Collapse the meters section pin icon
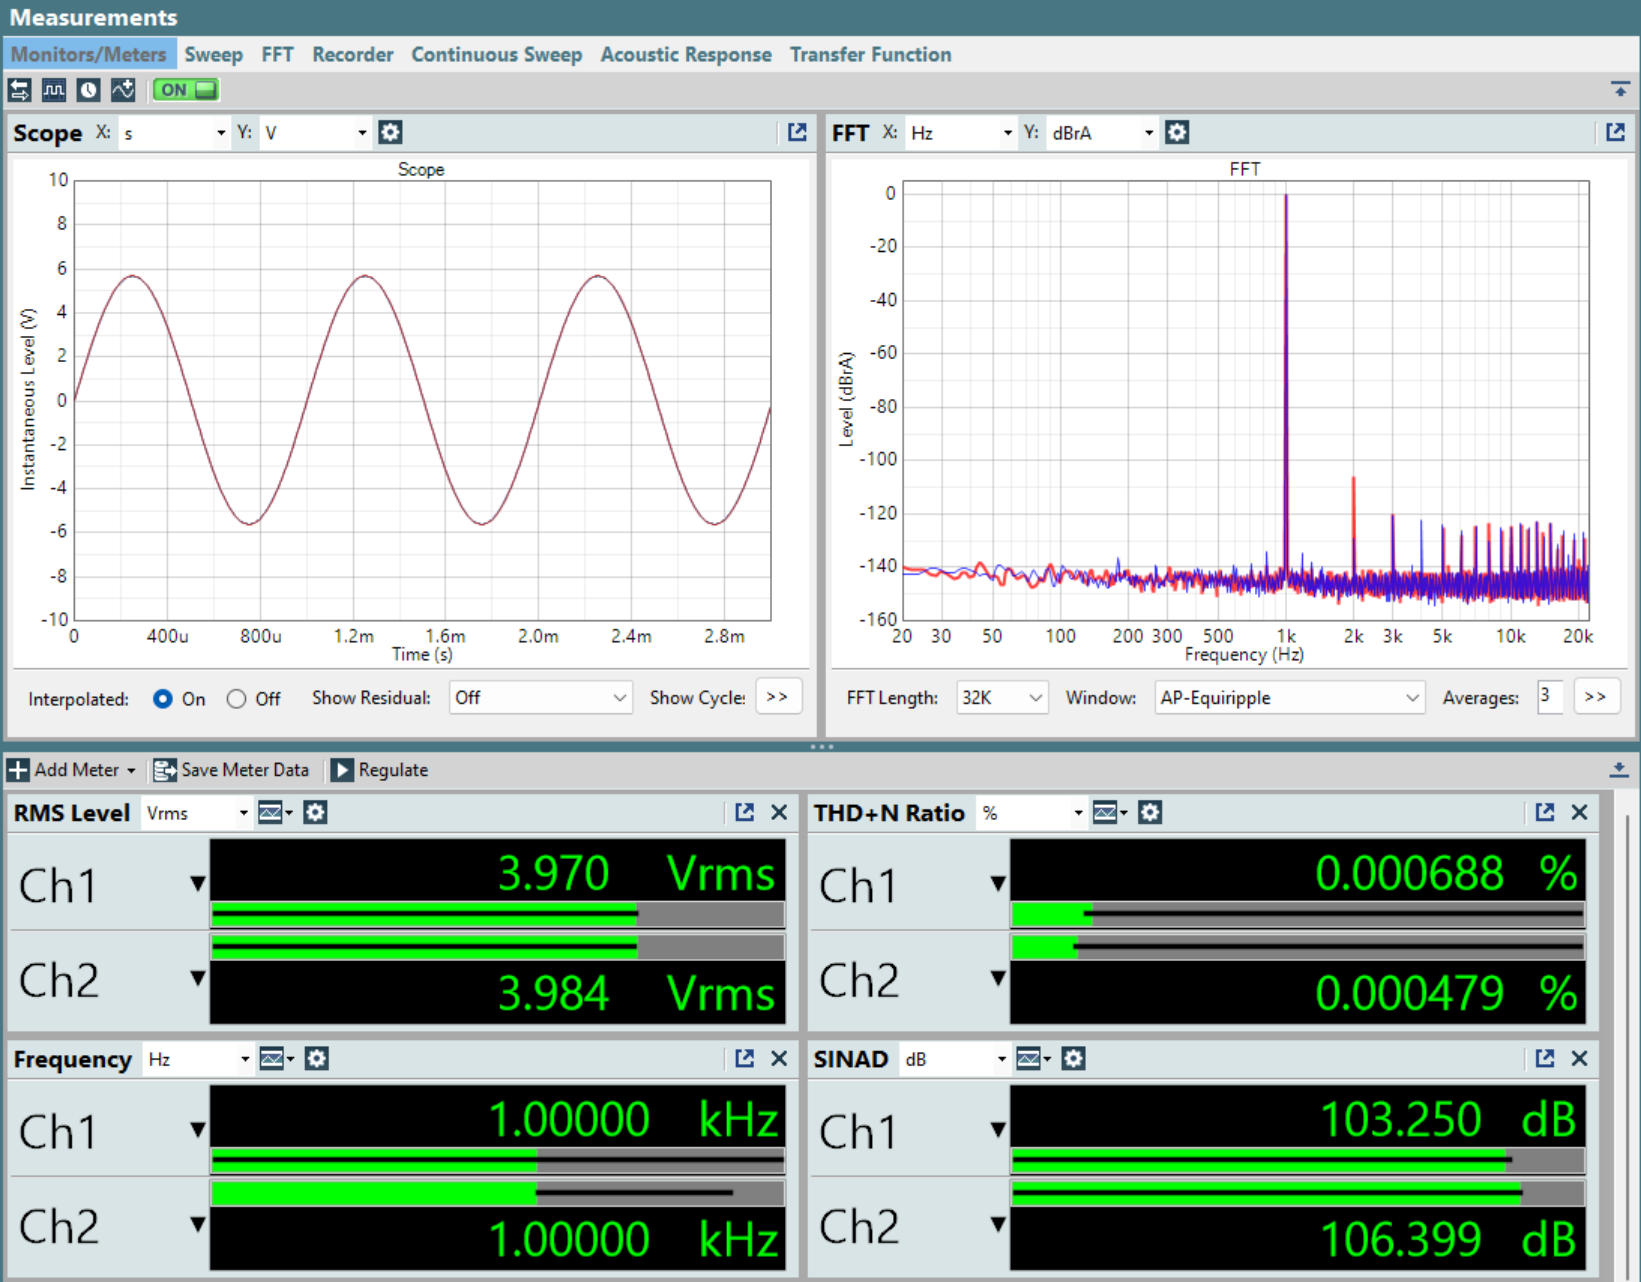Screen dimensions: 1641x1282 click(1619, 770)
